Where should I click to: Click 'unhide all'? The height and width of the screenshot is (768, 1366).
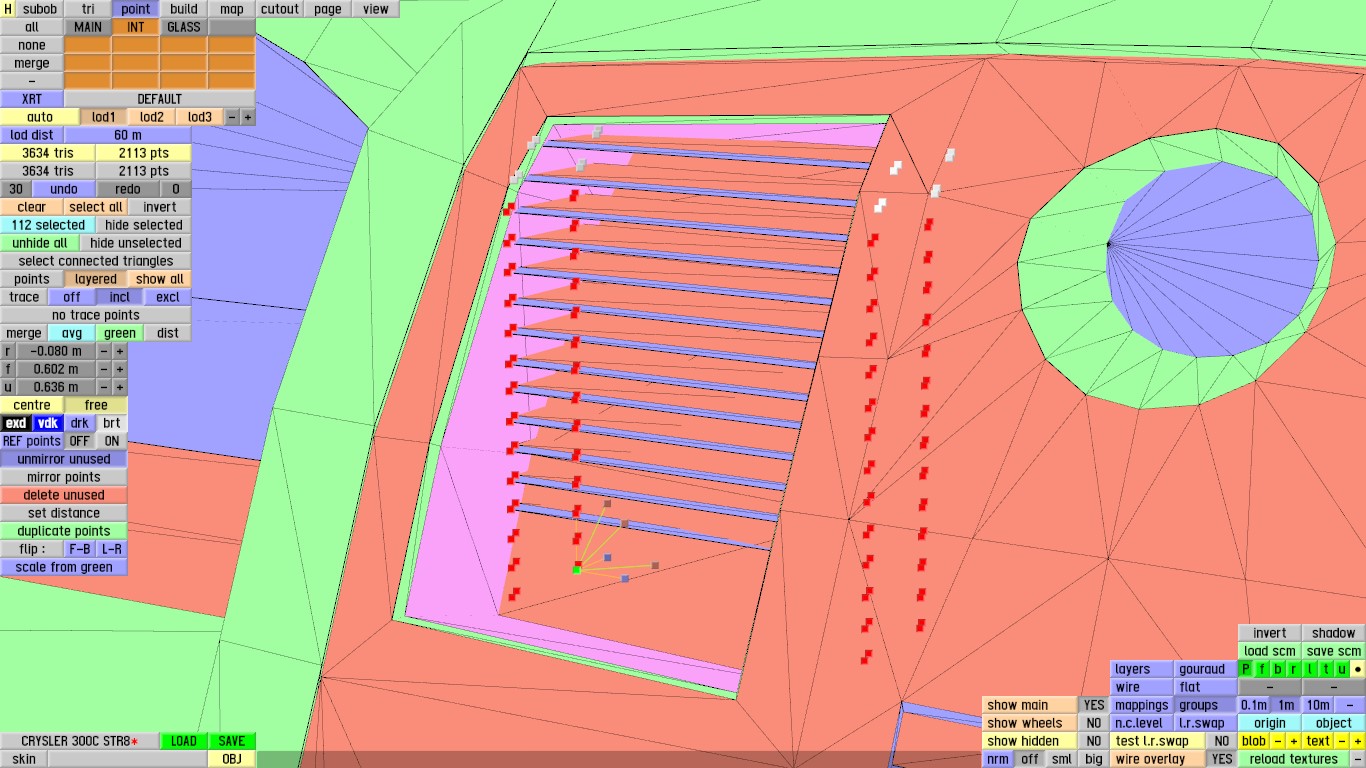[40, 243]
